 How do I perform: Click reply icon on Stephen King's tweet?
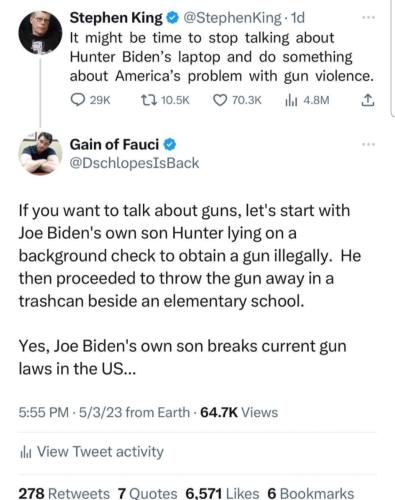coord(78,100)
